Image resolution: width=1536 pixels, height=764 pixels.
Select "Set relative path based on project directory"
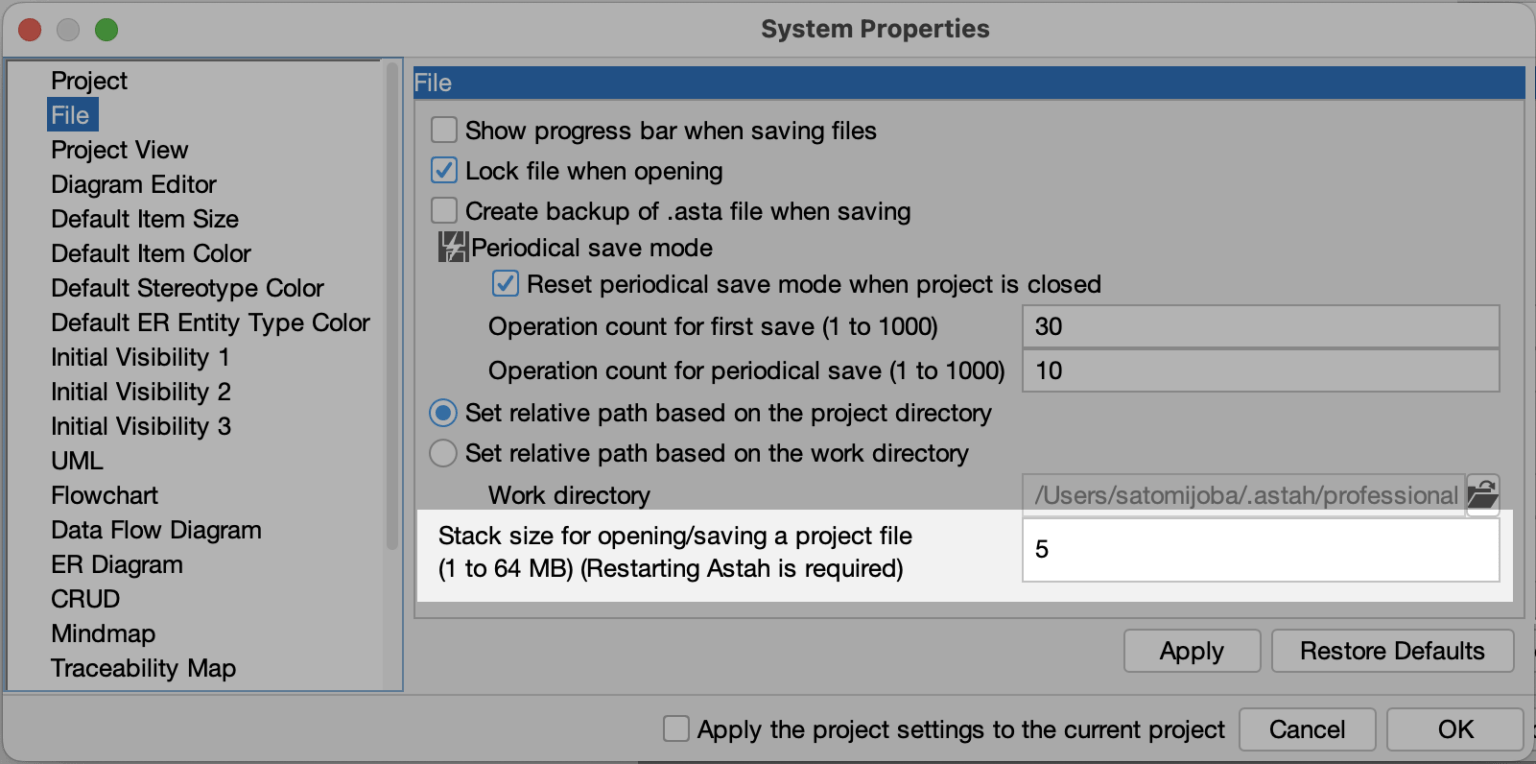443,412
